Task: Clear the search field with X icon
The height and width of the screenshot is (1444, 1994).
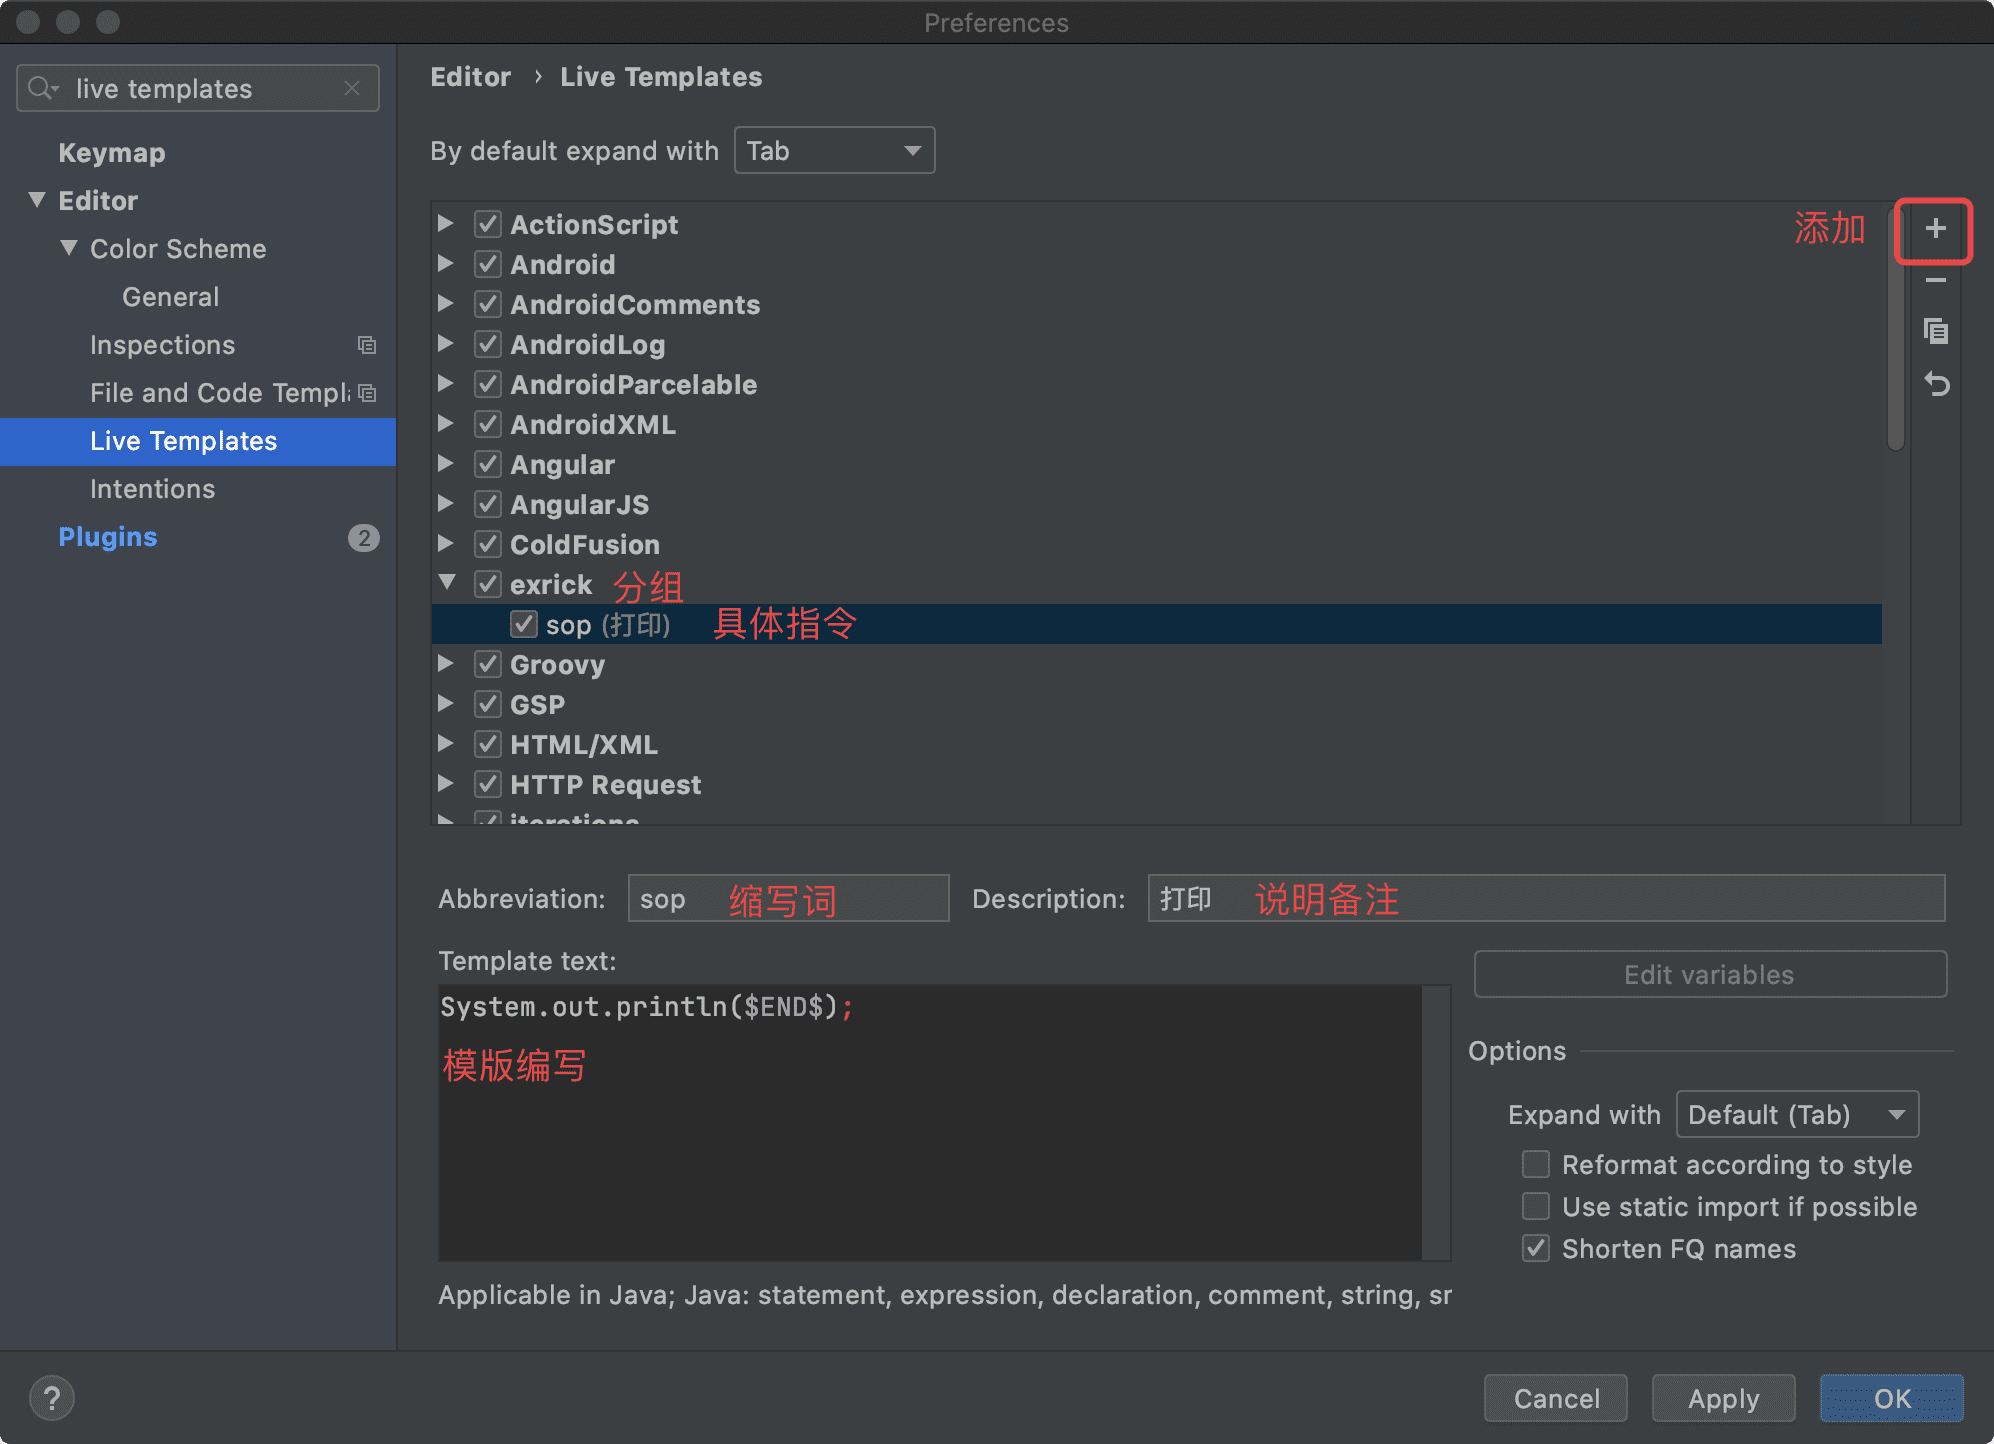Action: click(352, 88)
